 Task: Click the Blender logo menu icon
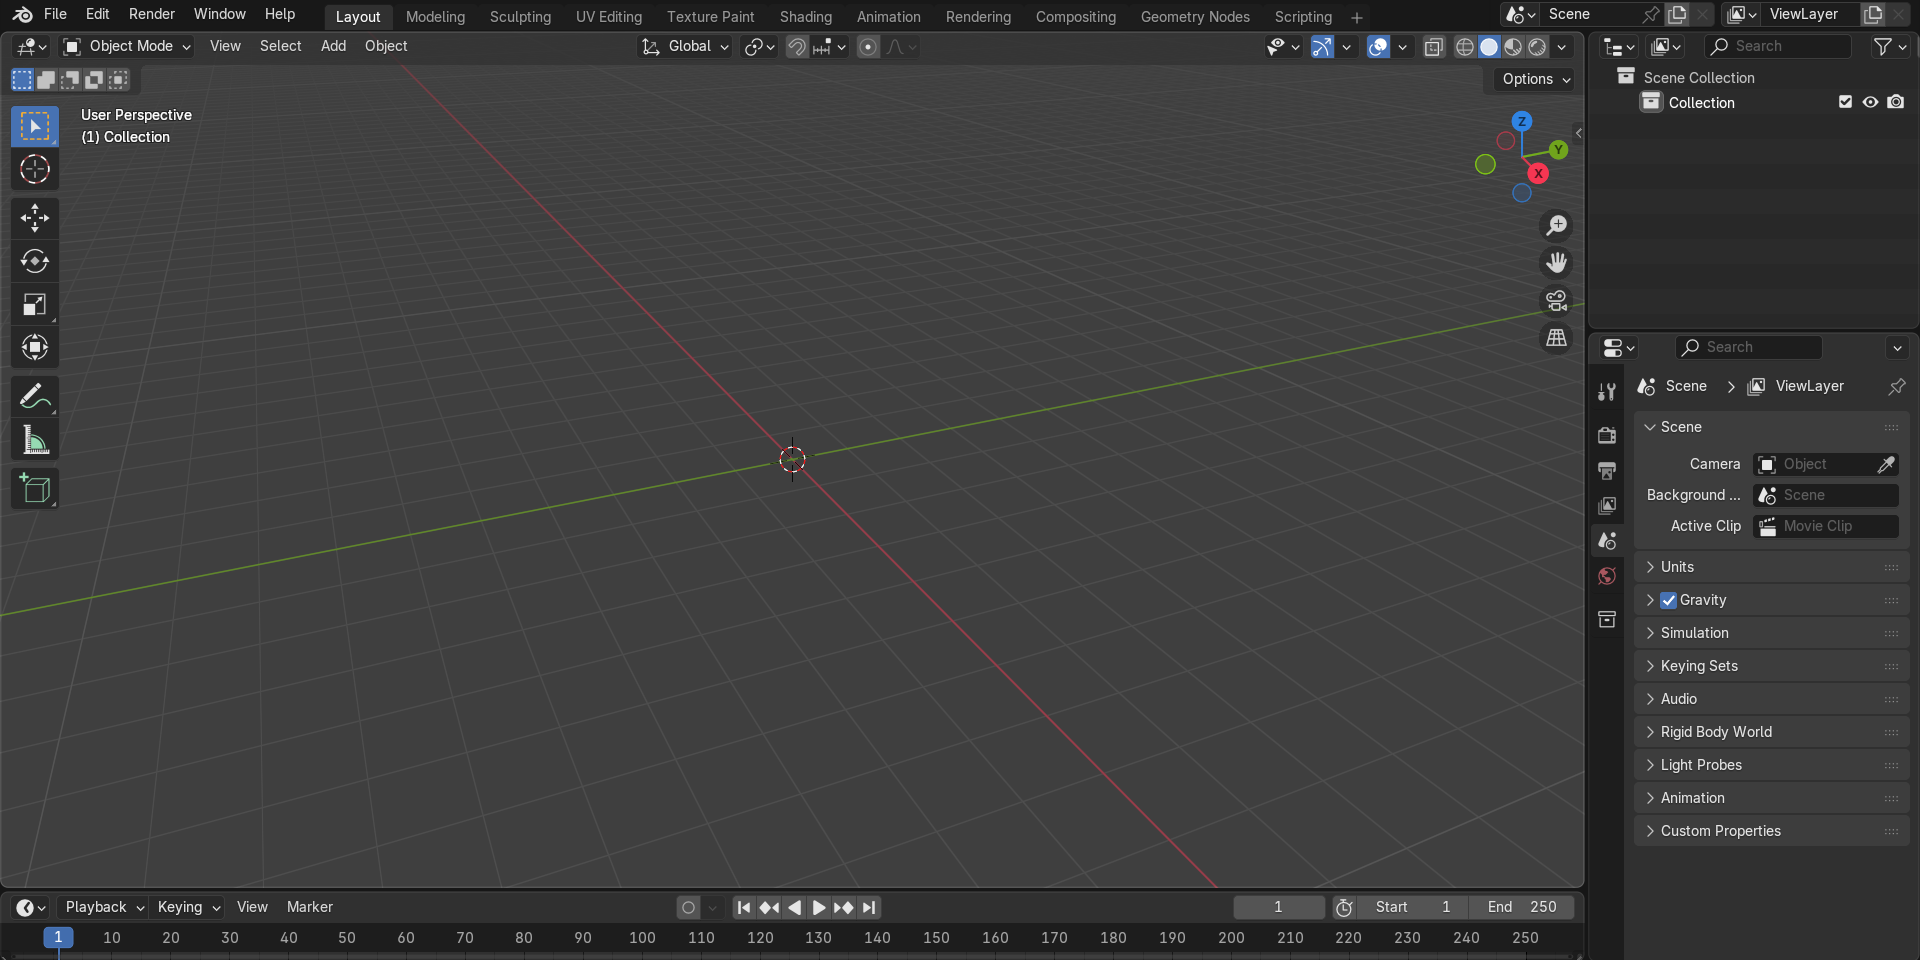click(22, 15)
